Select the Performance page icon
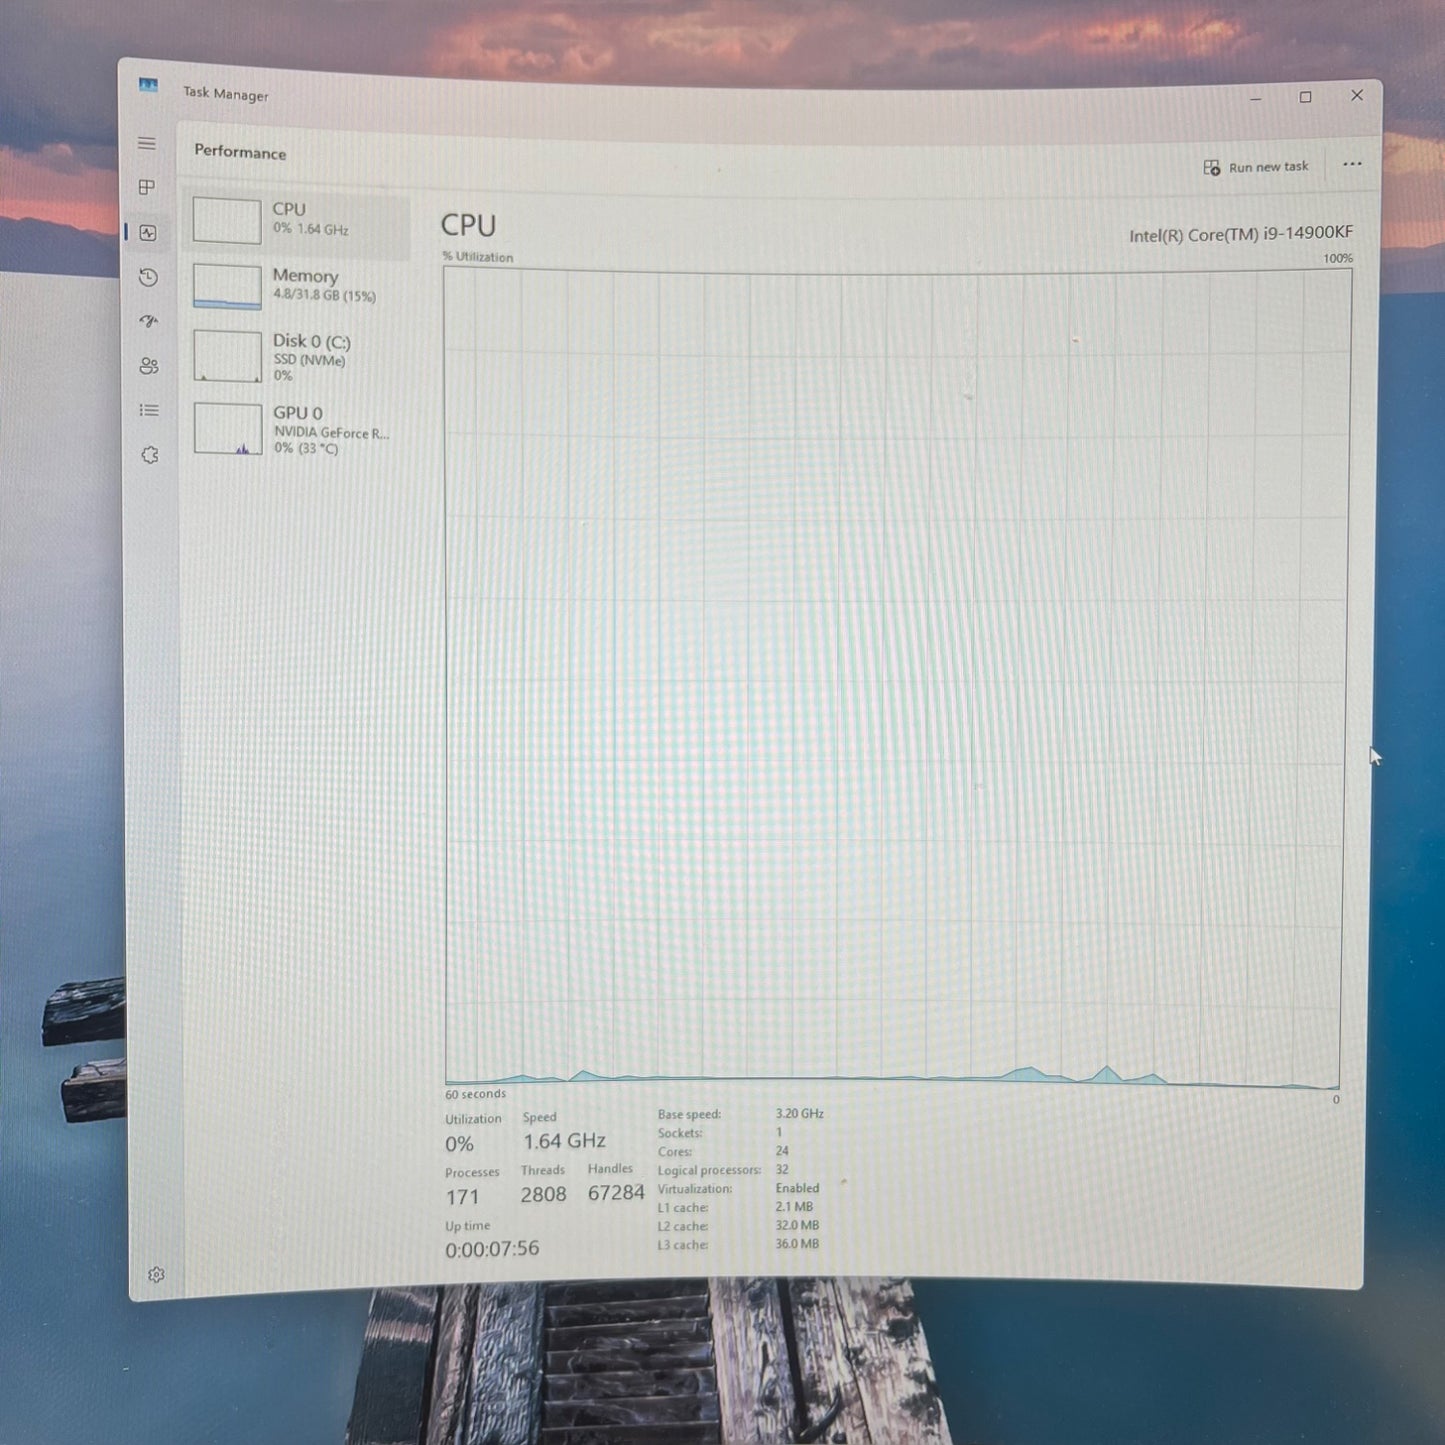This screenshot has height=1445, width=1445. 148,233
